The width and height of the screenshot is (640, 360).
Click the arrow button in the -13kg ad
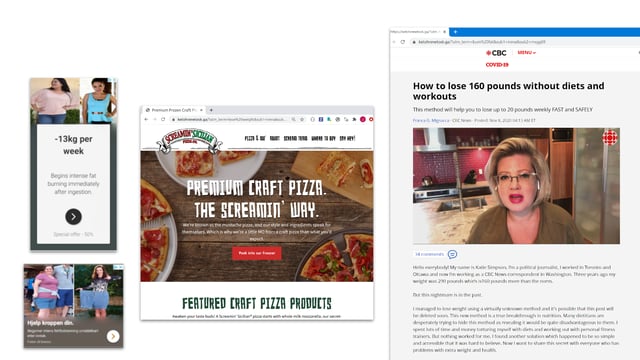coord(73,217)
